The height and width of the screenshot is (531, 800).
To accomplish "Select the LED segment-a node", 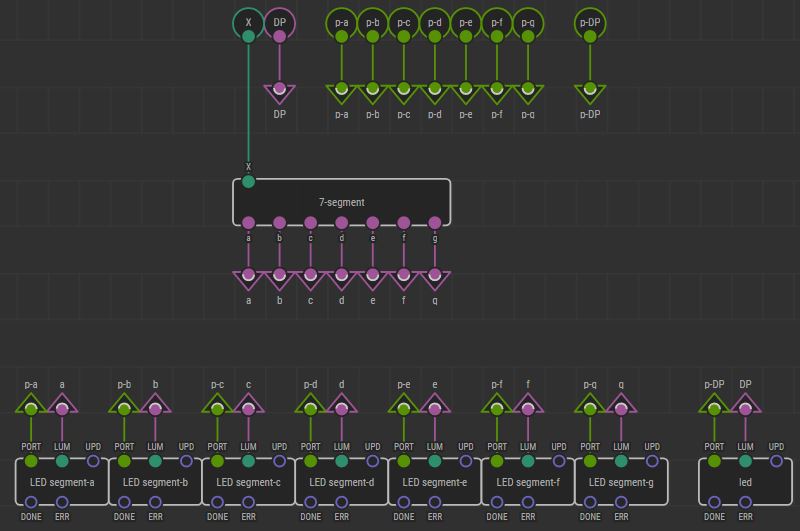I will click(62, 482).
